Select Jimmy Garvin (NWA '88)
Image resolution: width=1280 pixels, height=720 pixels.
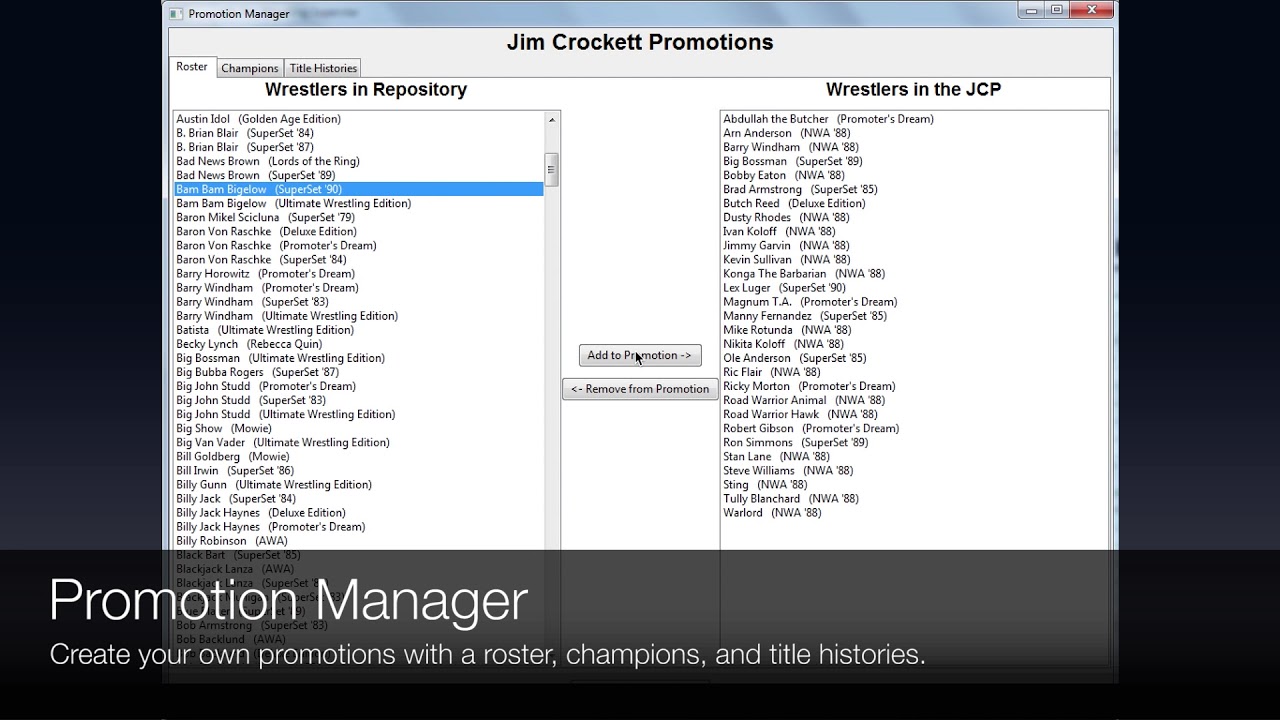point(914,245)
